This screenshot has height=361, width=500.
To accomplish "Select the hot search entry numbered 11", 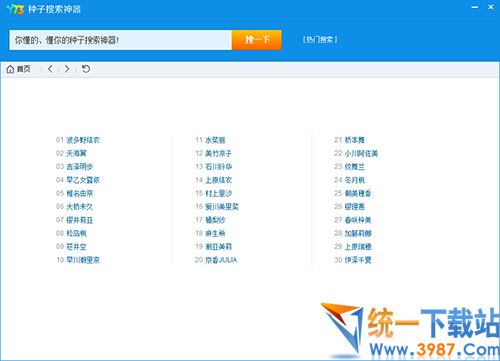I will point(210,140).
